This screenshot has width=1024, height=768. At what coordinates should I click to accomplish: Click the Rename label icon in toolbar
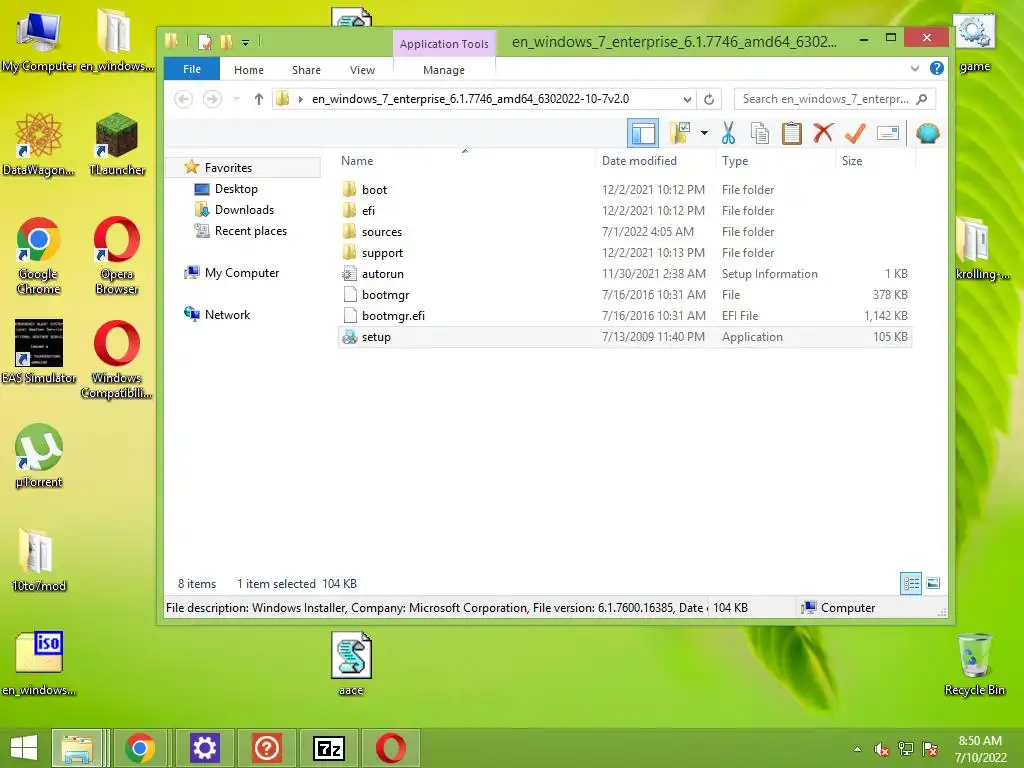(888, 133)
